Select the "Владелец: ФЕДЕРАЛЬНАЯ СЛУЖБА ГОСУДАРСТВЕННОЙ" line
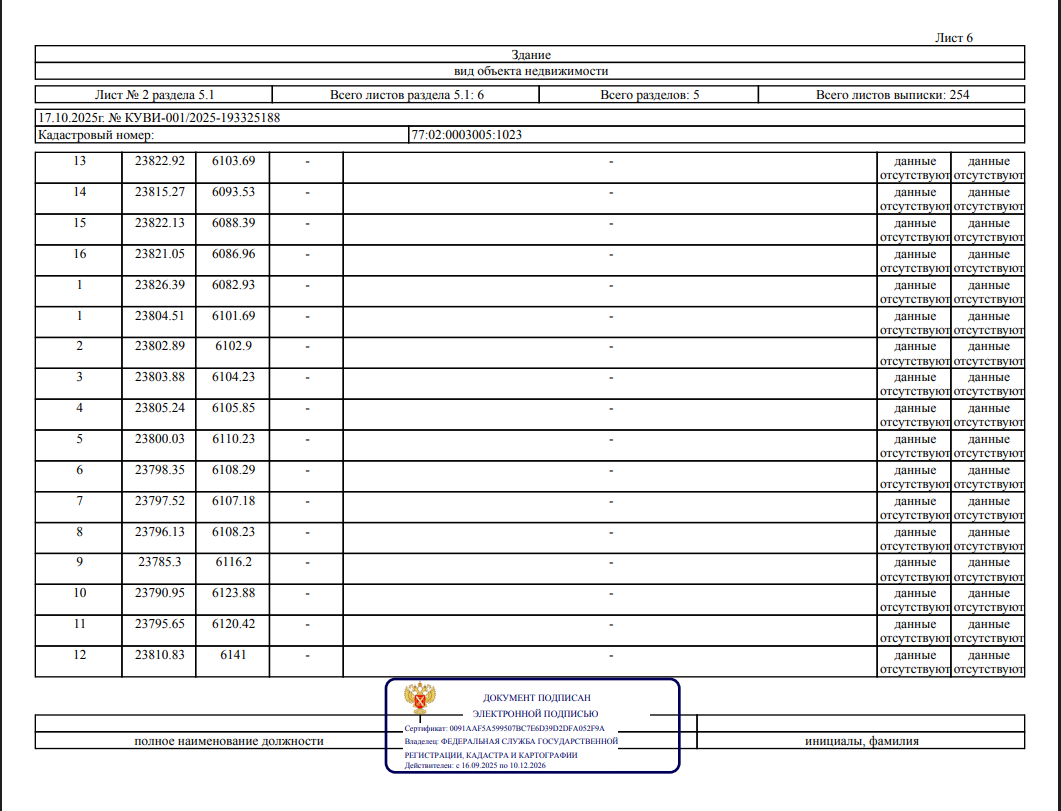Screen dimensions: 1061x811 click(x=512, y=741)
